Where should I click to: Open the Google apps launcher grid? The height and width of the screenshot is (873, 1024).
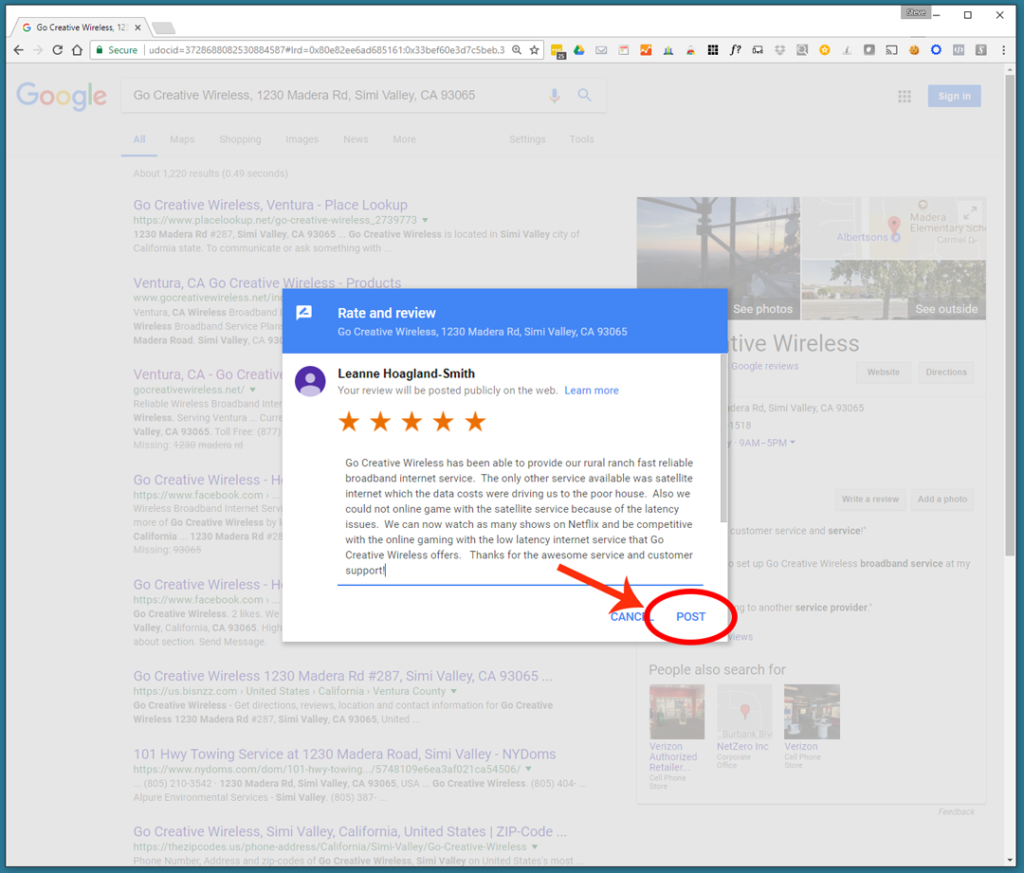point(904,96)
